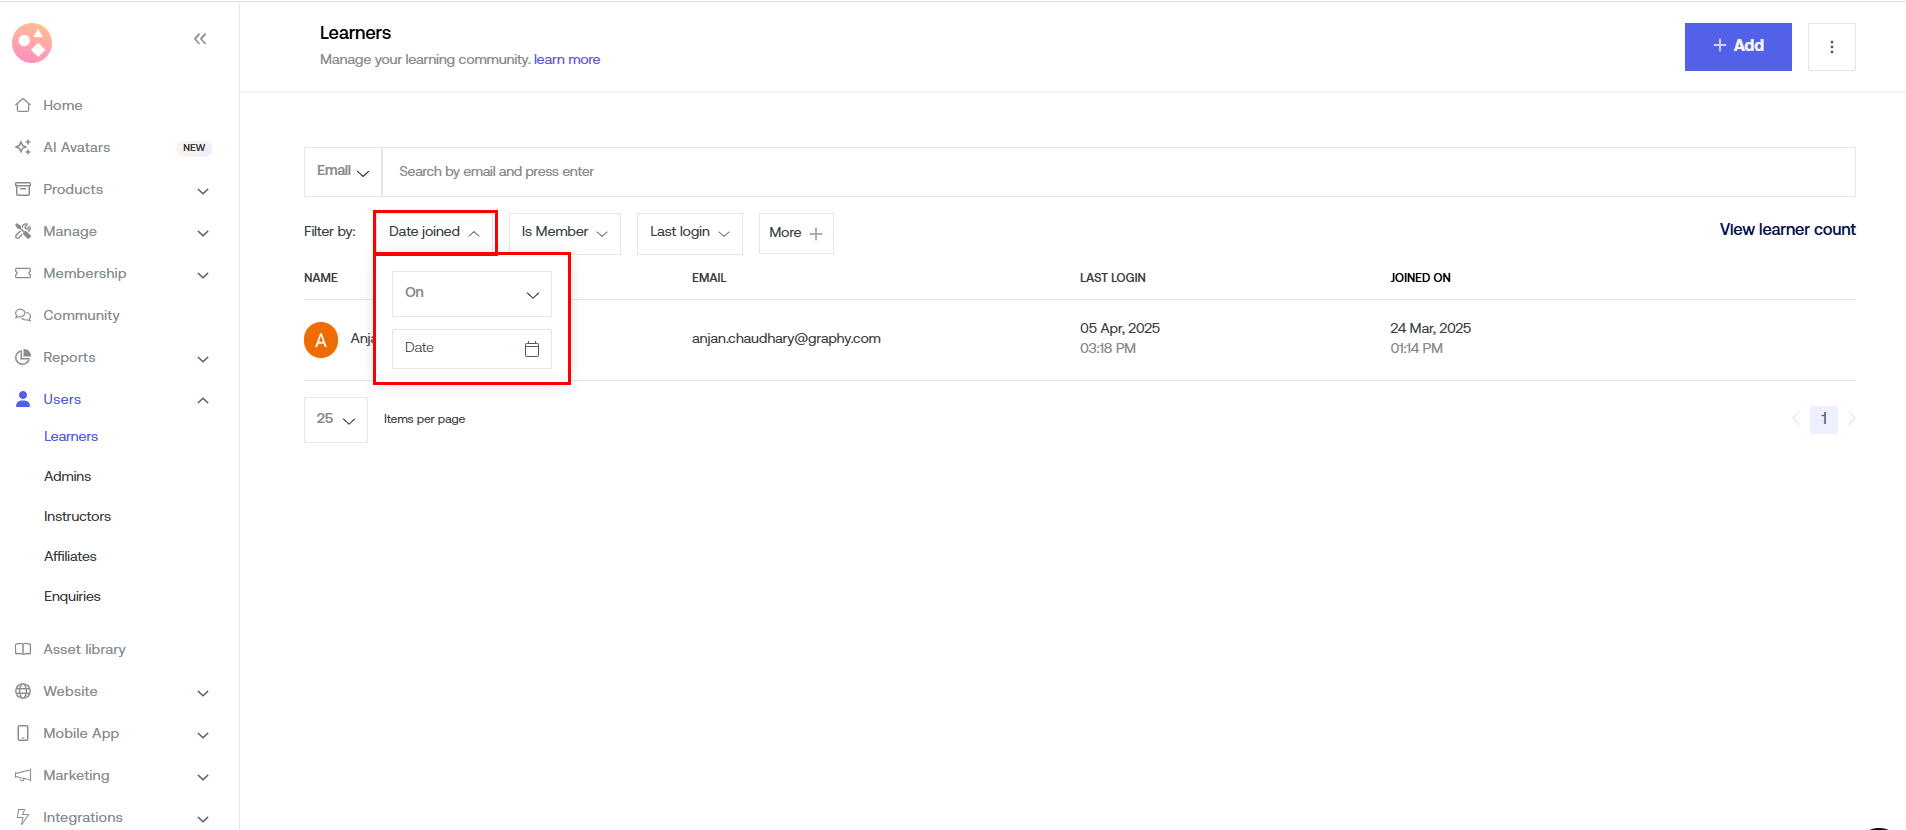Collapse the sidebar with double-chevron icon
This screenshot has height=830, width=1906.
pyautogui.click(x=200, y=39)
